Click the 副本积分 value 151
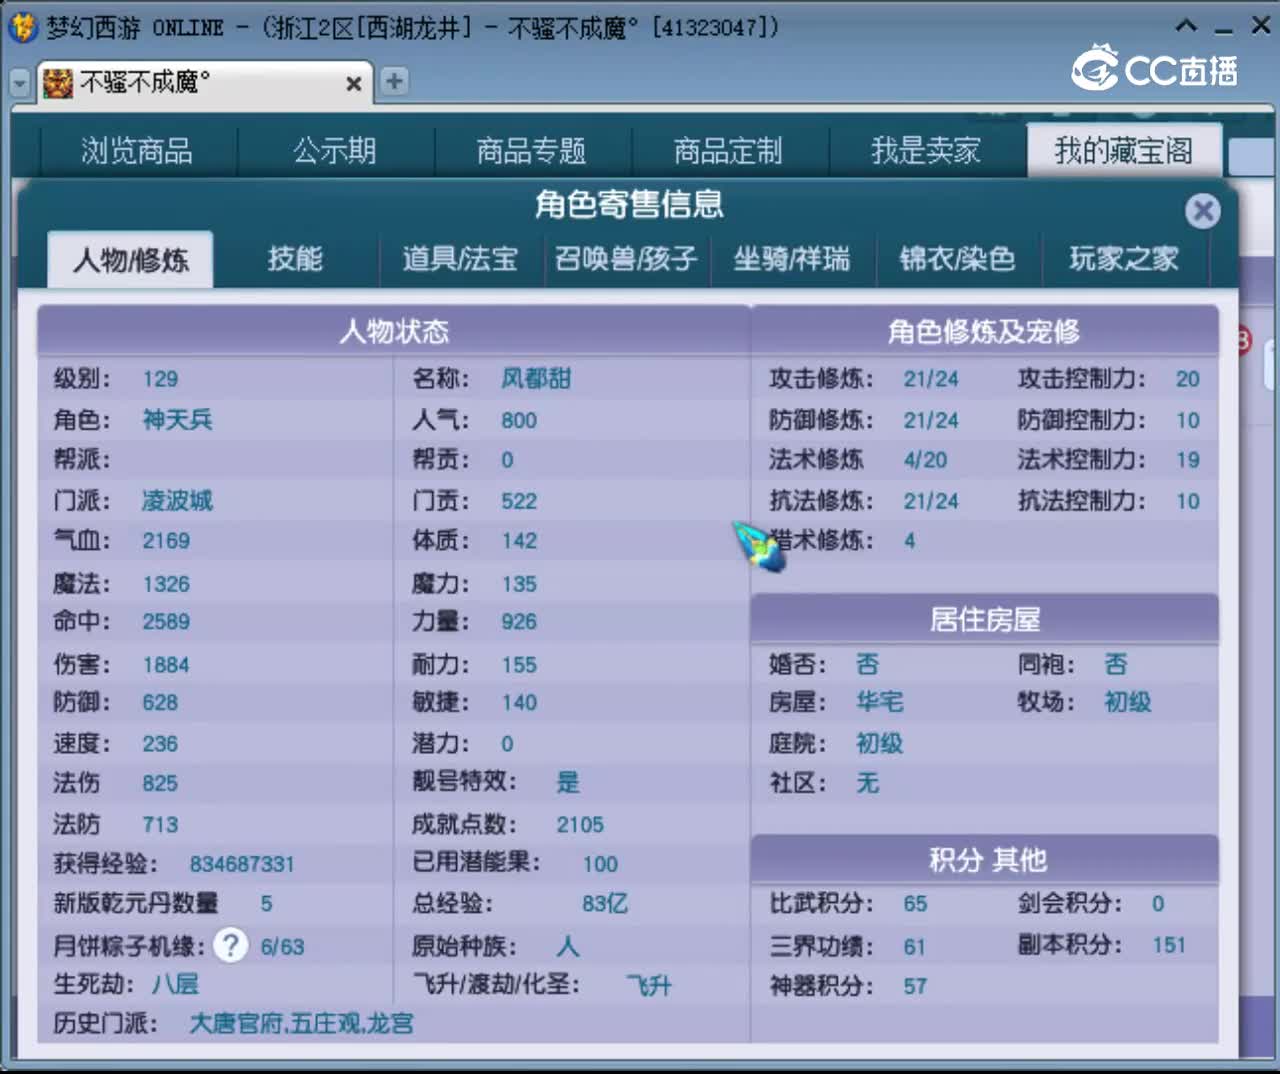The image size is (1280, 1074). [1169, 946]
